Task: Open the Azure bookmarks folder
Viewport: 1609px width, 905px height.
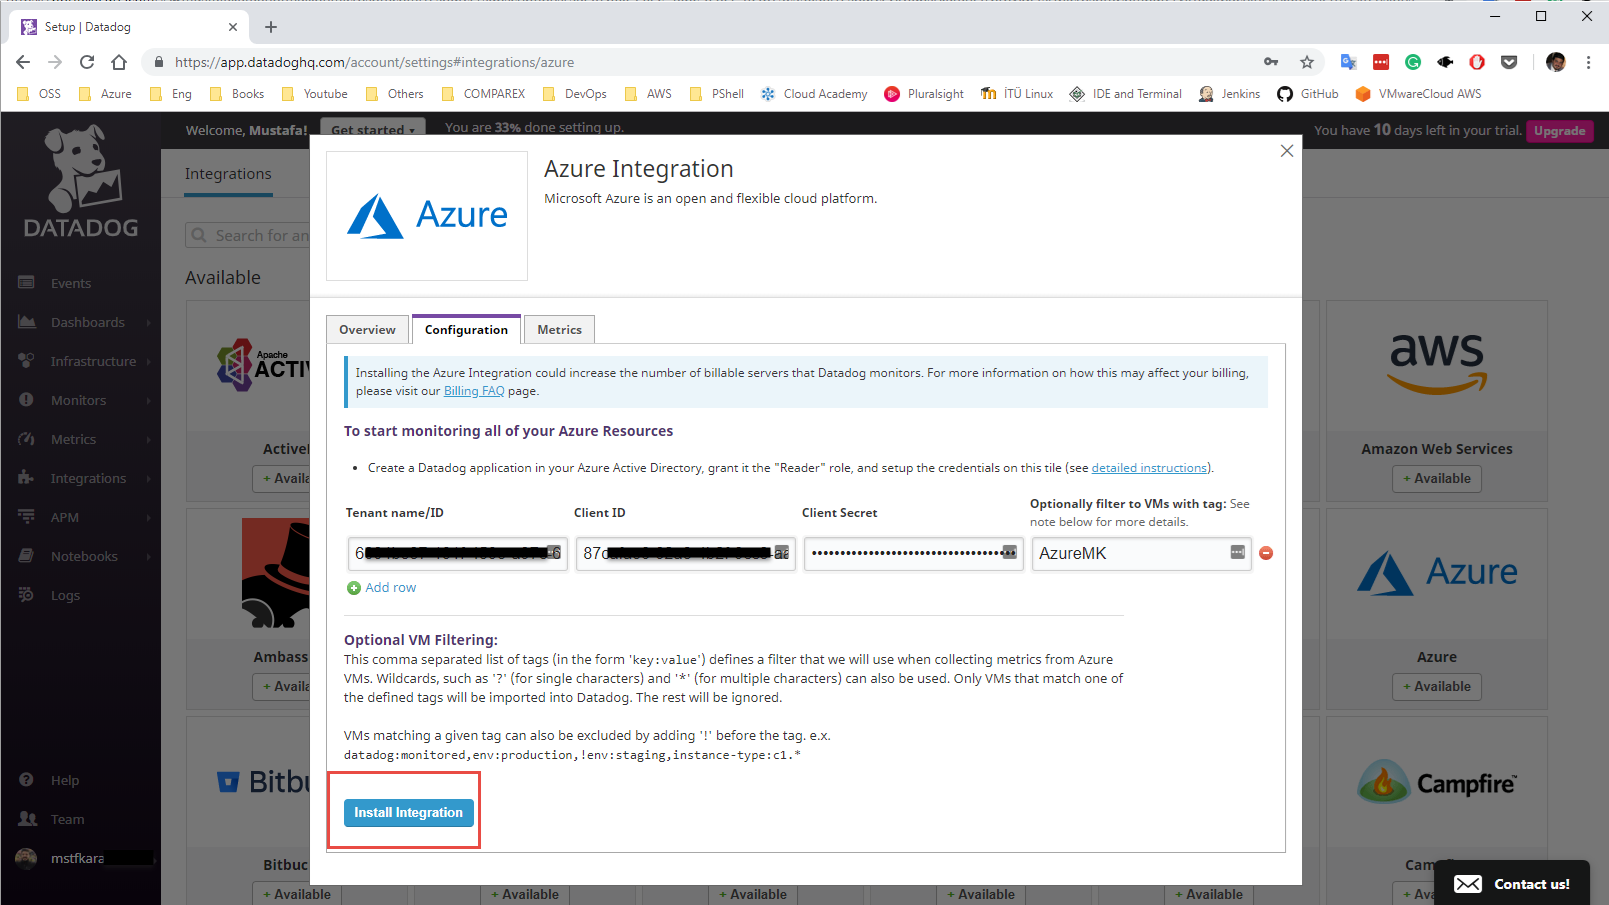Action: [x=105, y=94]
